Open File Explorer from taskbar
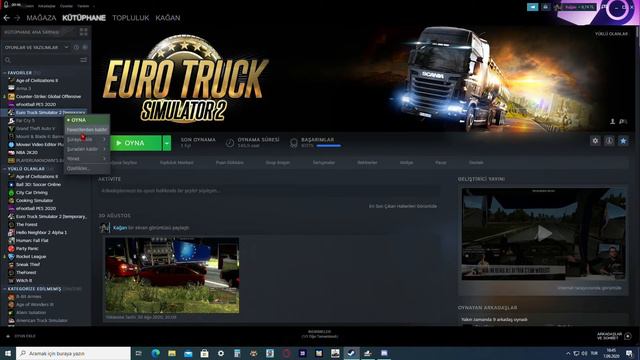This screenshot has width=640, height=360. tap(172, 353)
